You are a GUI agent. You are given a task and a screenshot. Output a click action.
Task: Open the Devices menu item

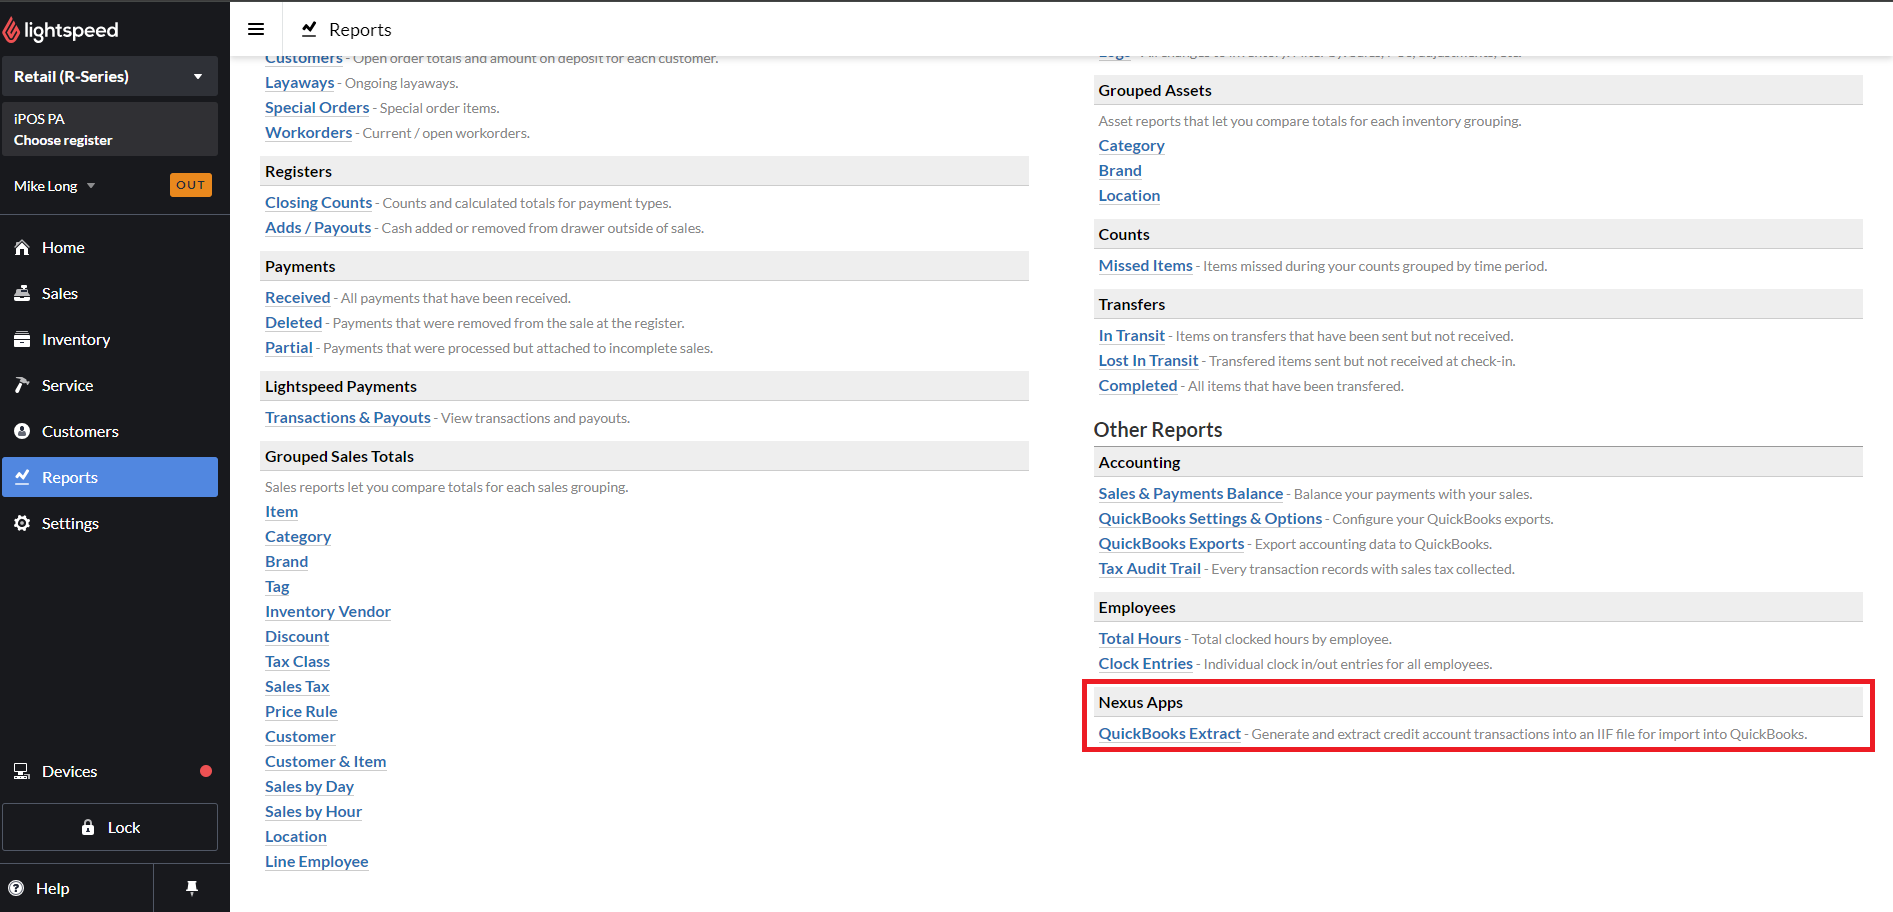click(110, 772)
